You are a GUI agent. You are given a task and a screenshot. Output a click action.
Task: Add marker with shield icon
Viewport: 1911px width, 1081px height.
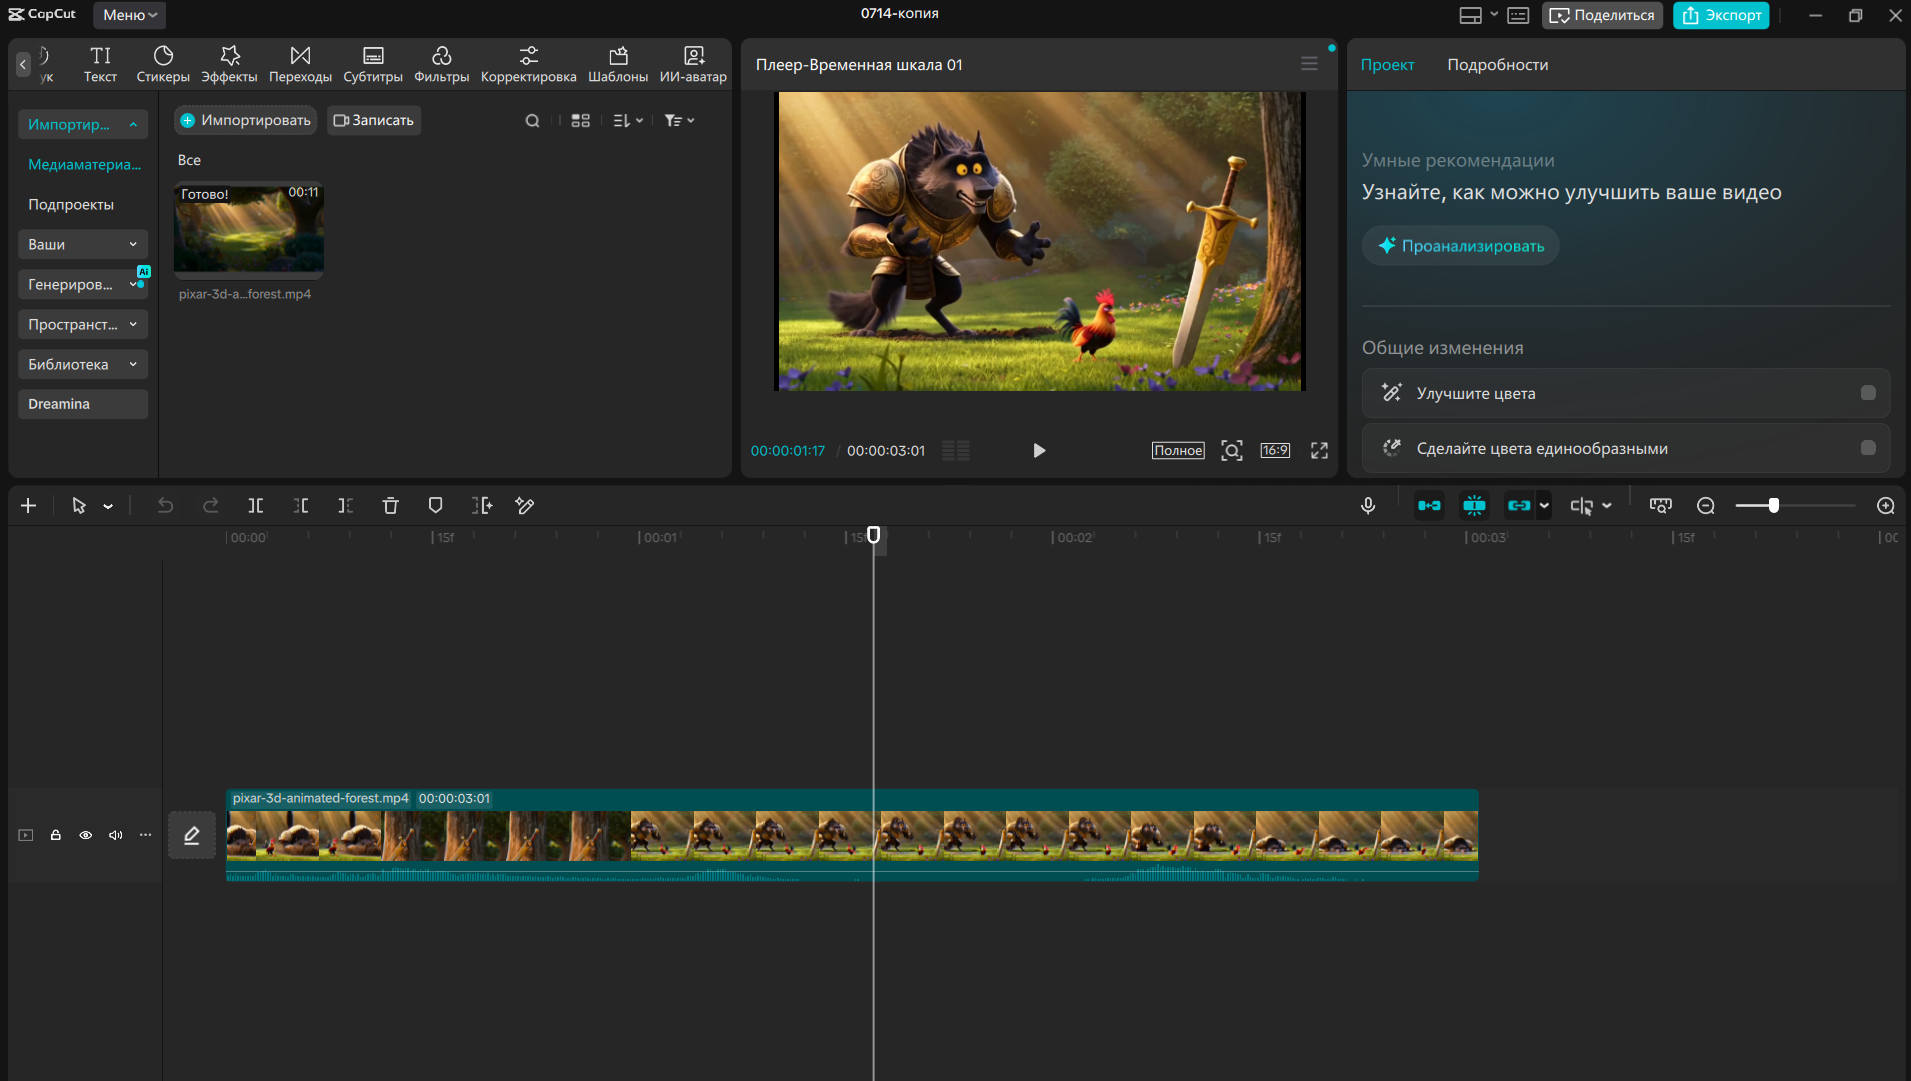(435, 506)
